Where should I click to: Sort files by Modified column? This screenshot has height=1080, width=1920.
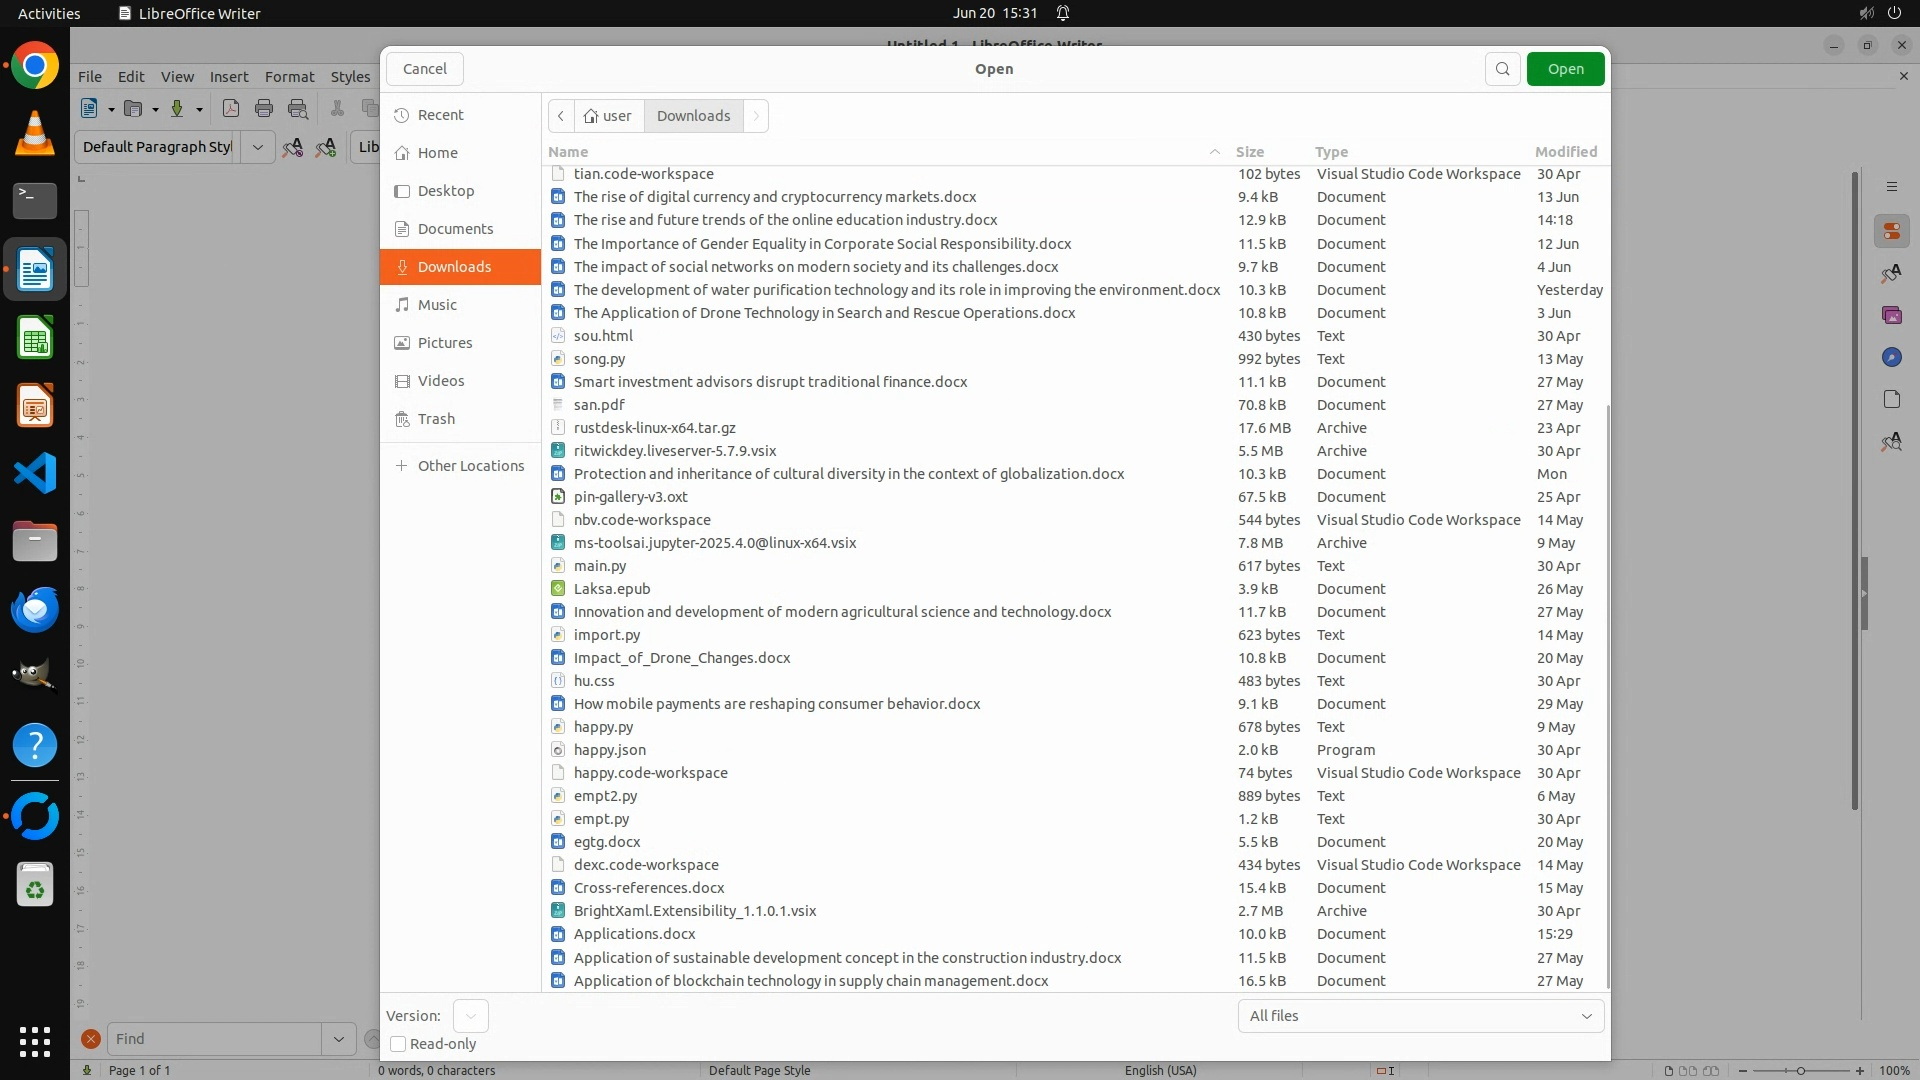click(1565, 152)
